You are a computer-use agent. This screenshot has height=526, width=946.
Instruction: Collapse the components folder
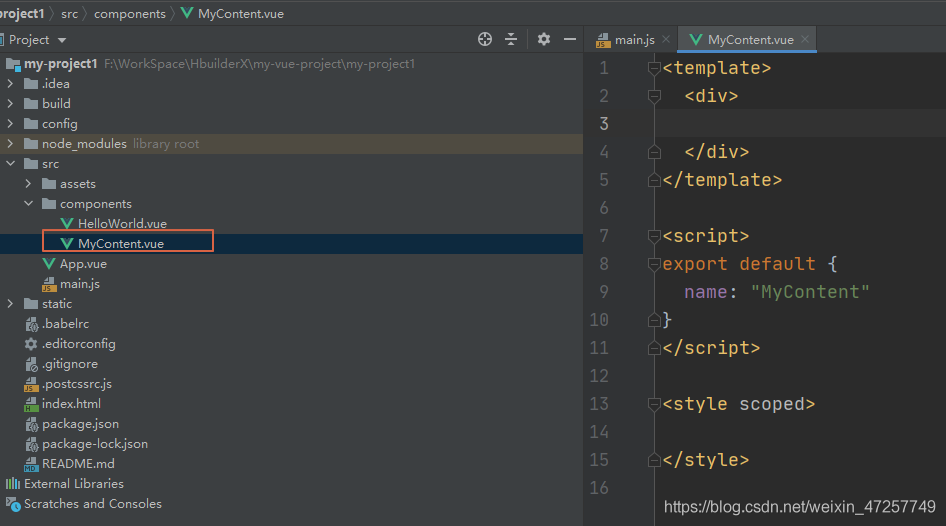(x=28, y=203)
